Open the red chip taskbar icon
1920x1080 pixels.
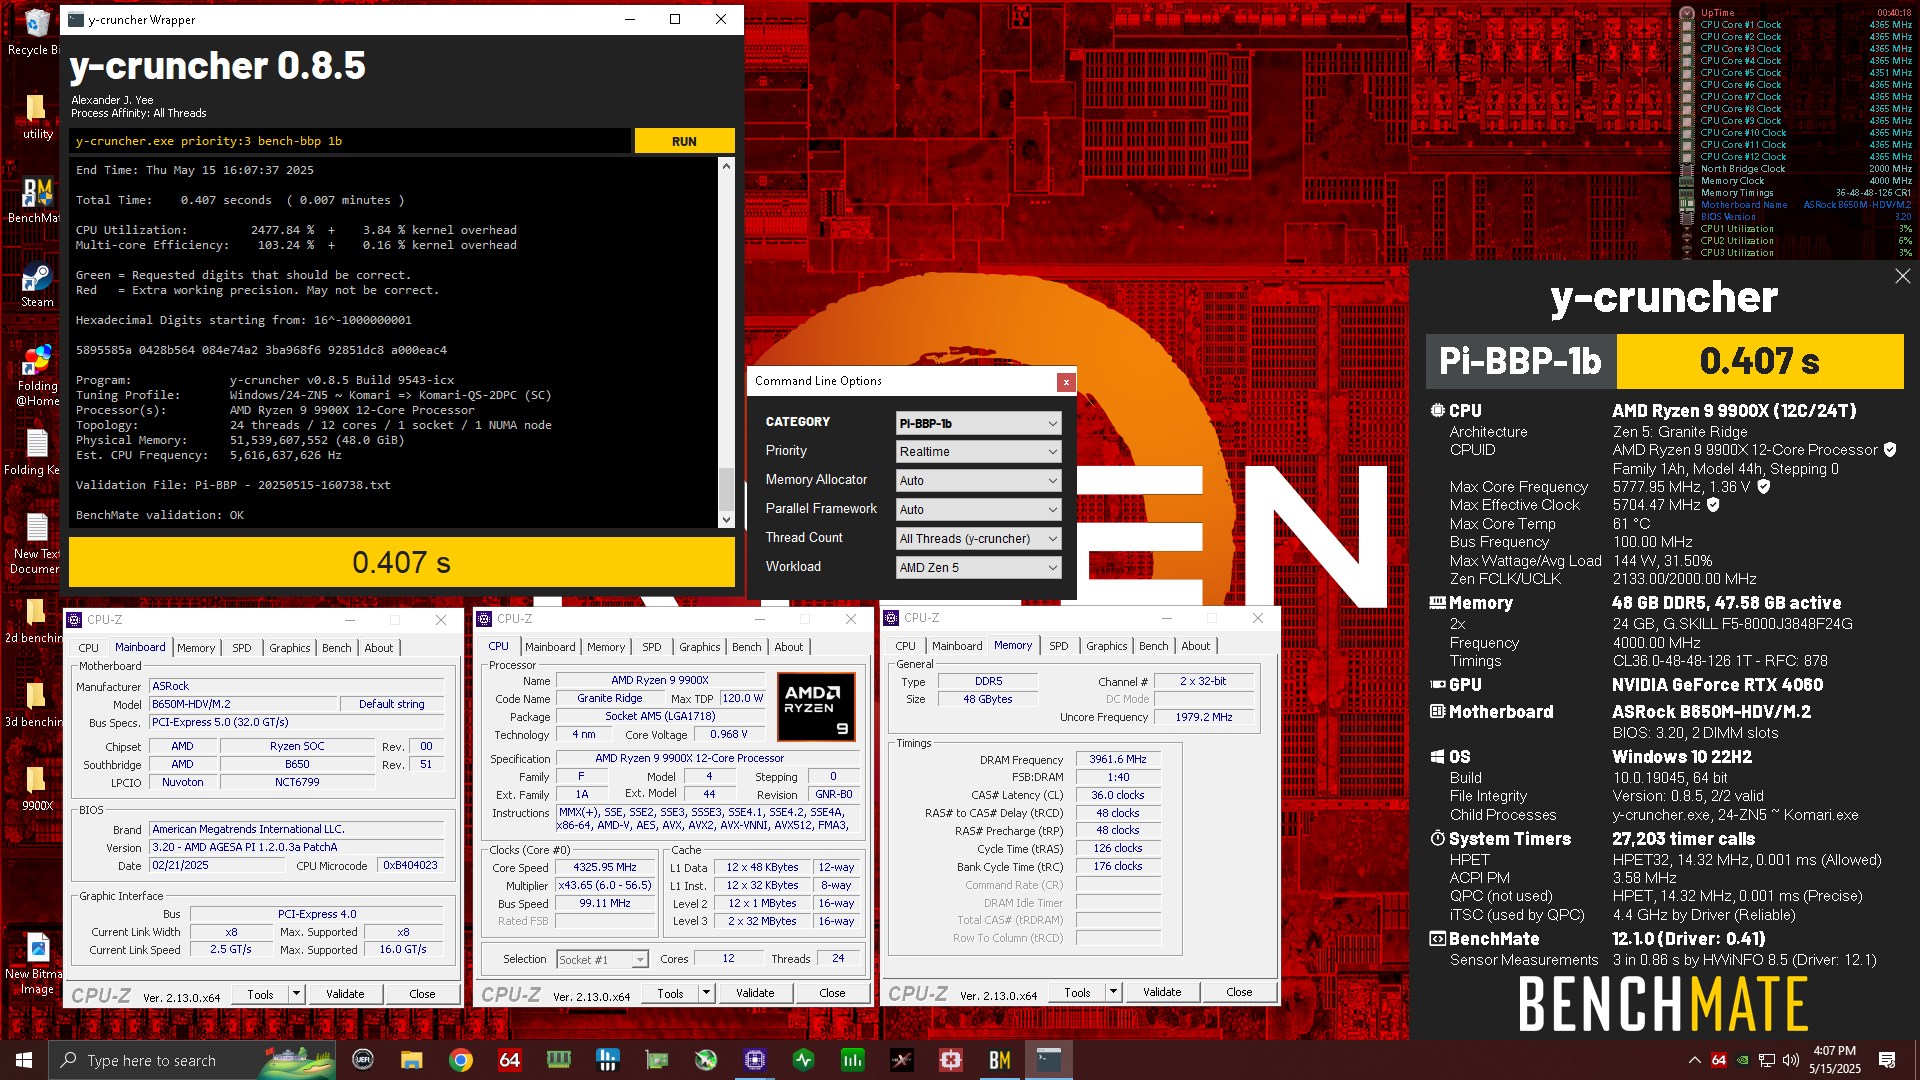(950, 1060)
